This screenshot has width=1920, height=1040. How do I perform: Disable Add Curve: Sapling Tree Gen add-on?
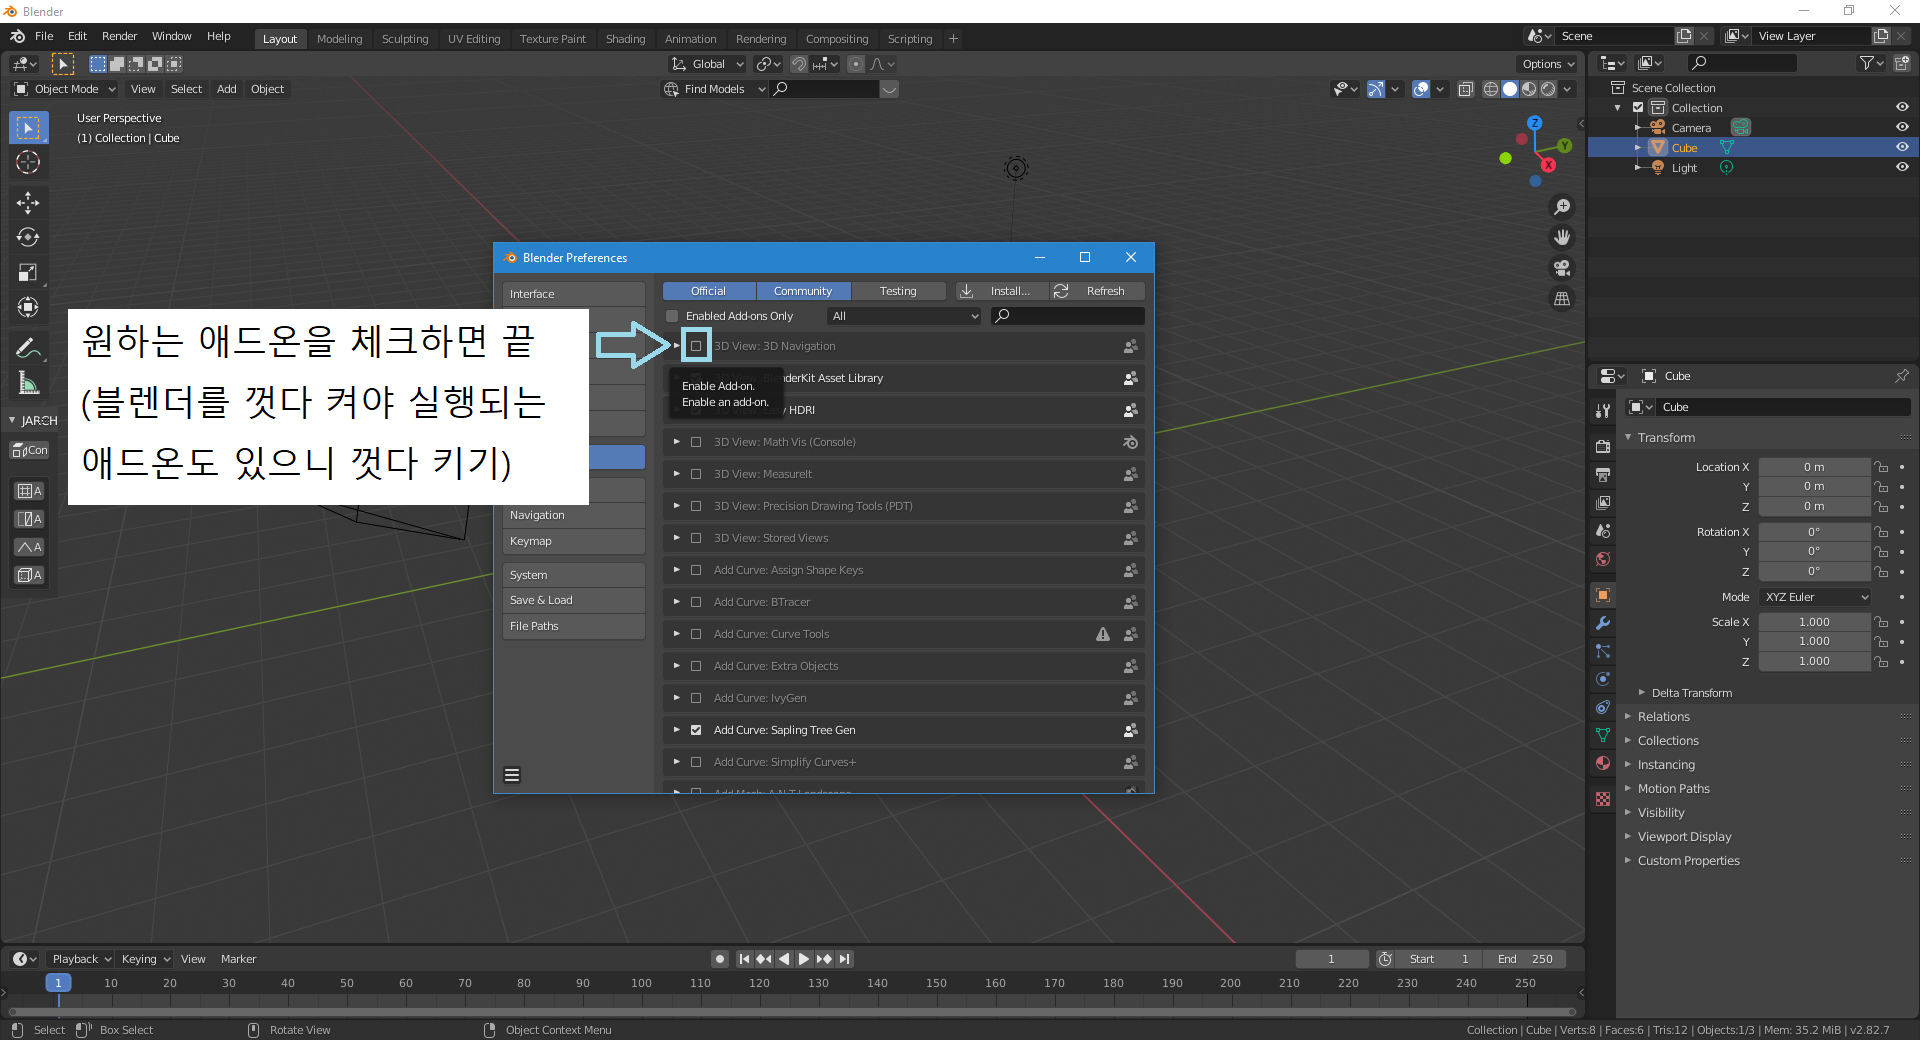point(696,730)
